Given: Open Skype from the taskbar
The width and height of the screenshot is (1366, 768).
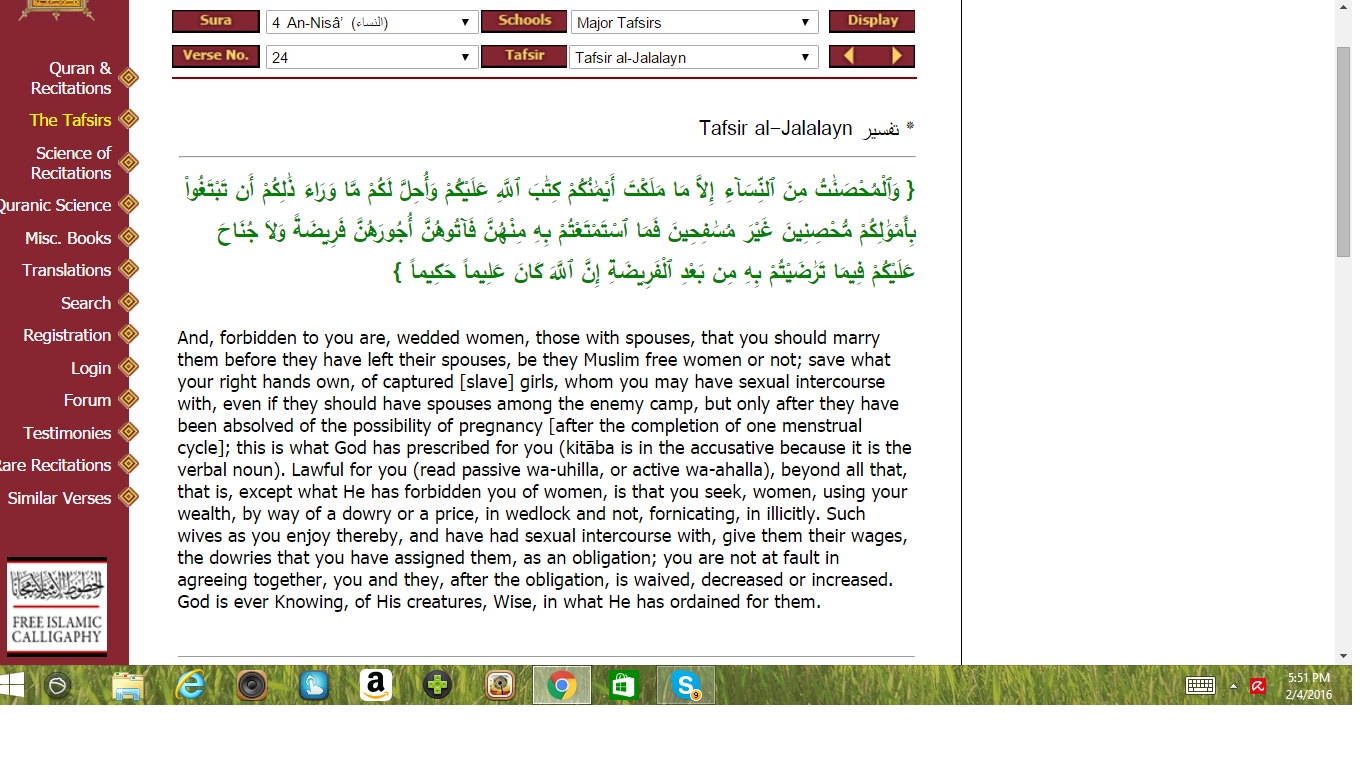Looking at the screenshot, I should (x=686, y=686).
